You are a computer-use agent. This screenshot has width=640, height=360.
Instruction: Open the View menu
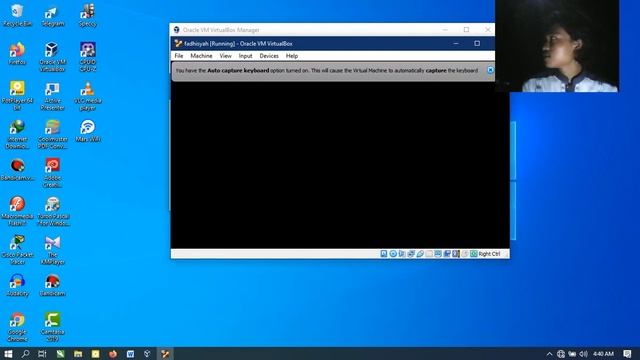click(225, 56)
